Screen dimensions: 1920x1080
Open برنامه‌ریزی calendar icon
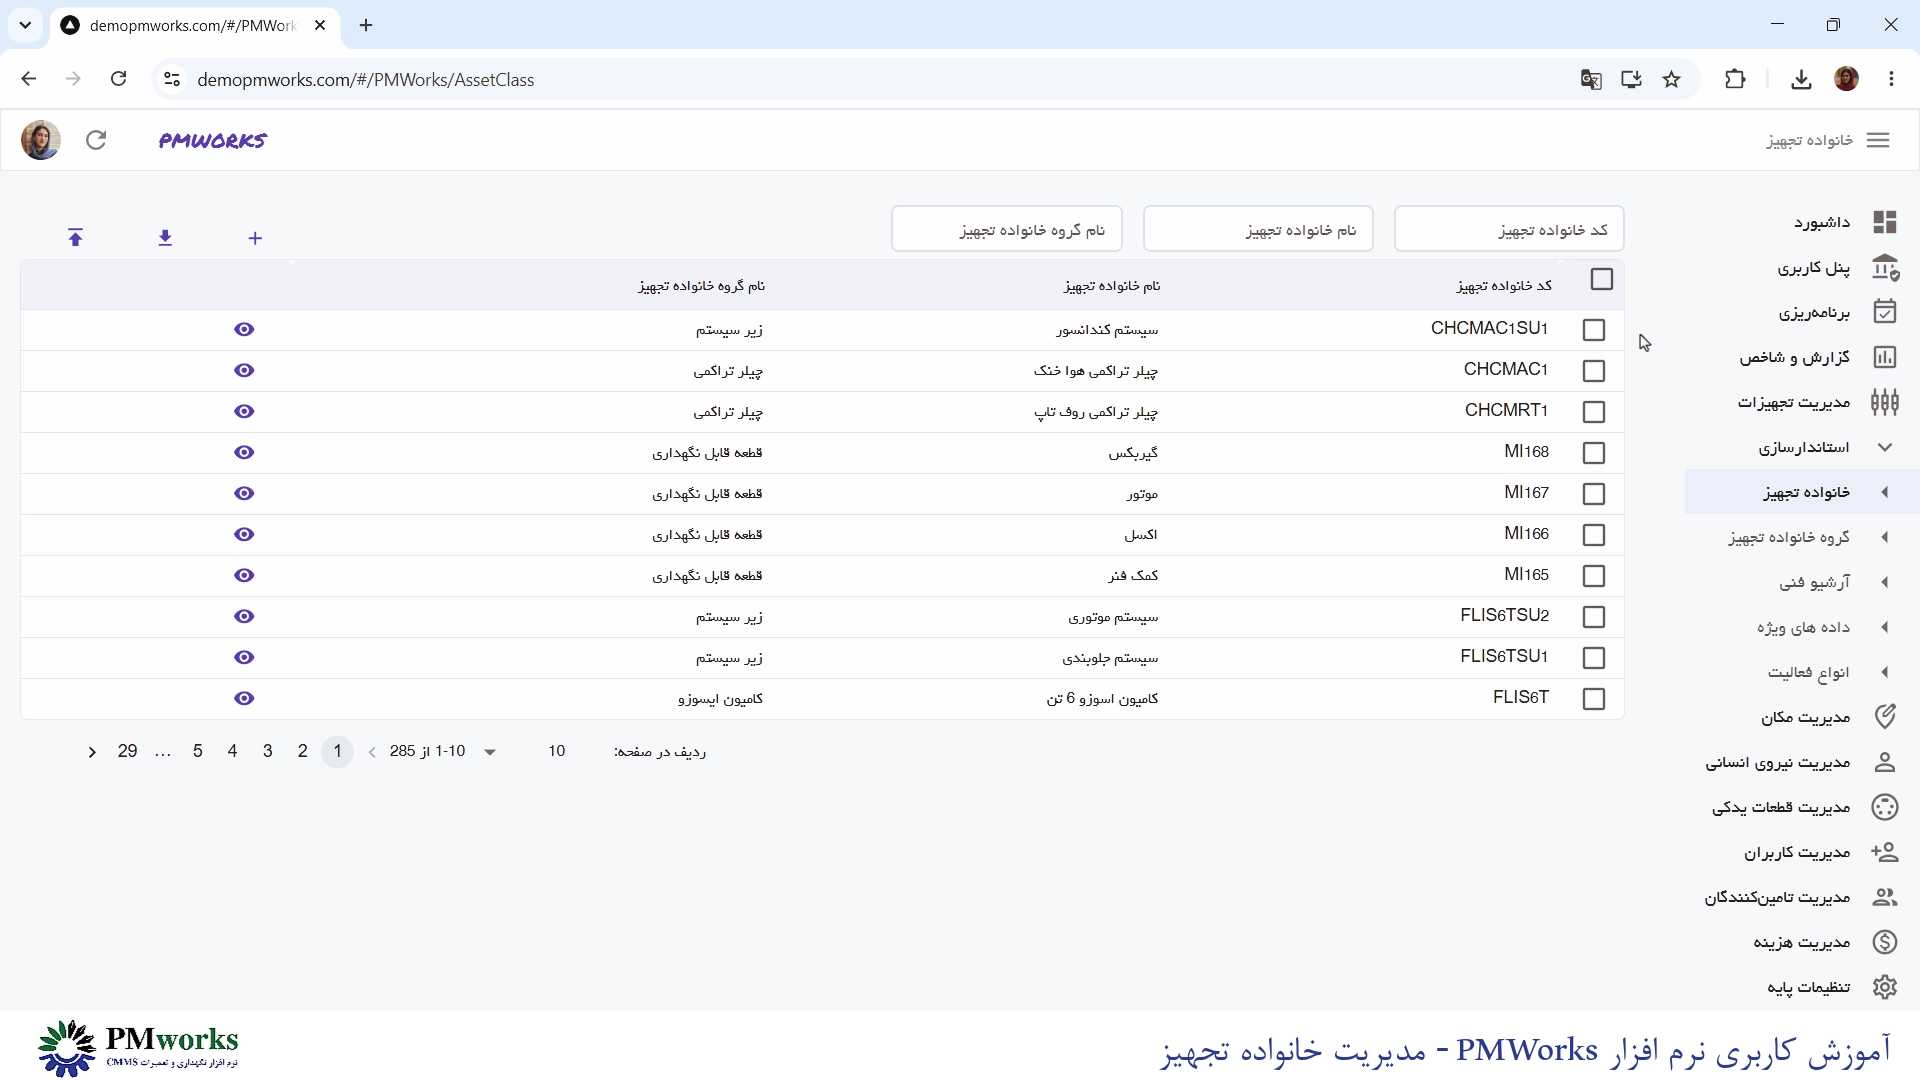click(1885, 312)
